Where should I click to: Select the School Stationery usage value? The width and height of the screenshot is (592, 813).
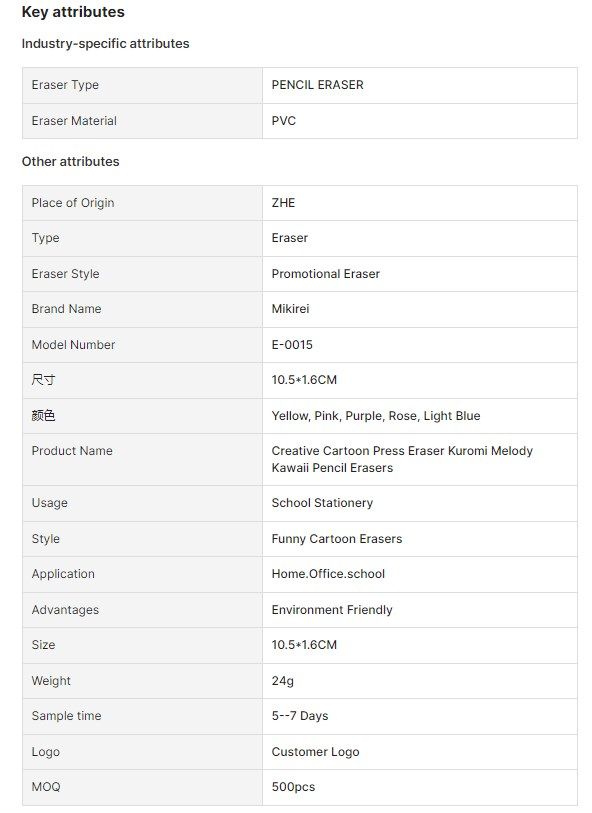tap(322, 503)
